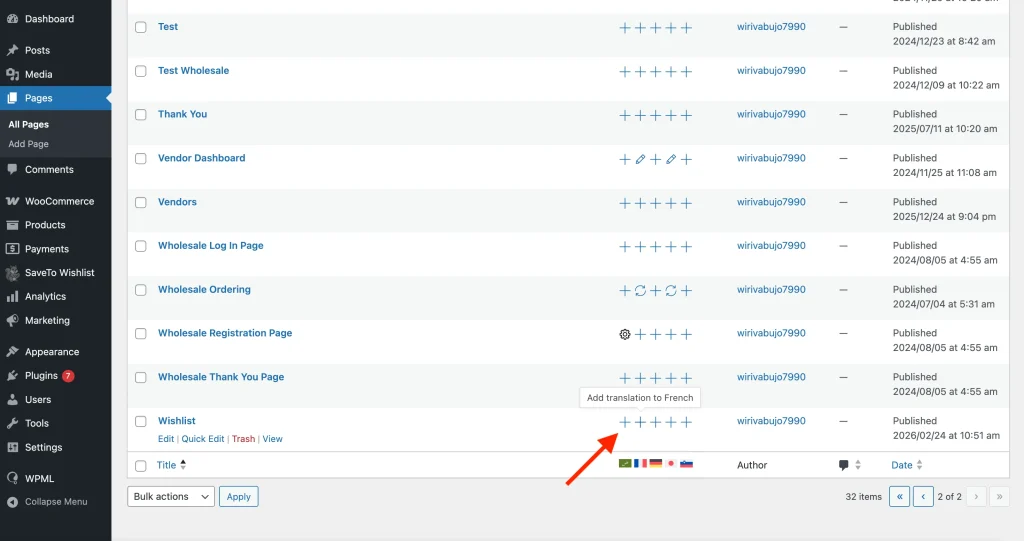
Task: Sort pages by Title column footer
Action: (171, 465)
